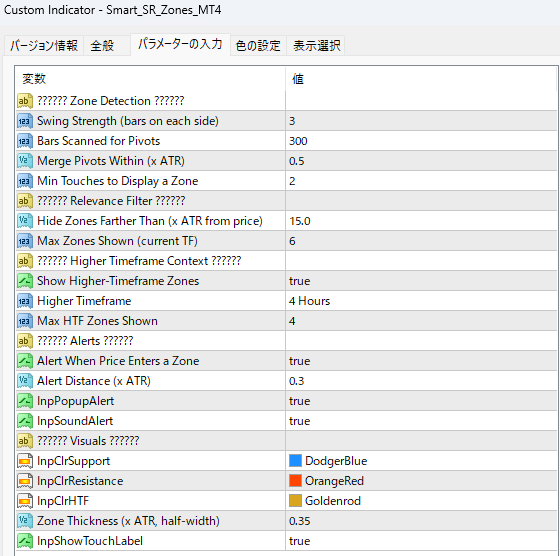
Task: Edit the Bars Scanned for Pivots value 300
Action: pos(421,141)
